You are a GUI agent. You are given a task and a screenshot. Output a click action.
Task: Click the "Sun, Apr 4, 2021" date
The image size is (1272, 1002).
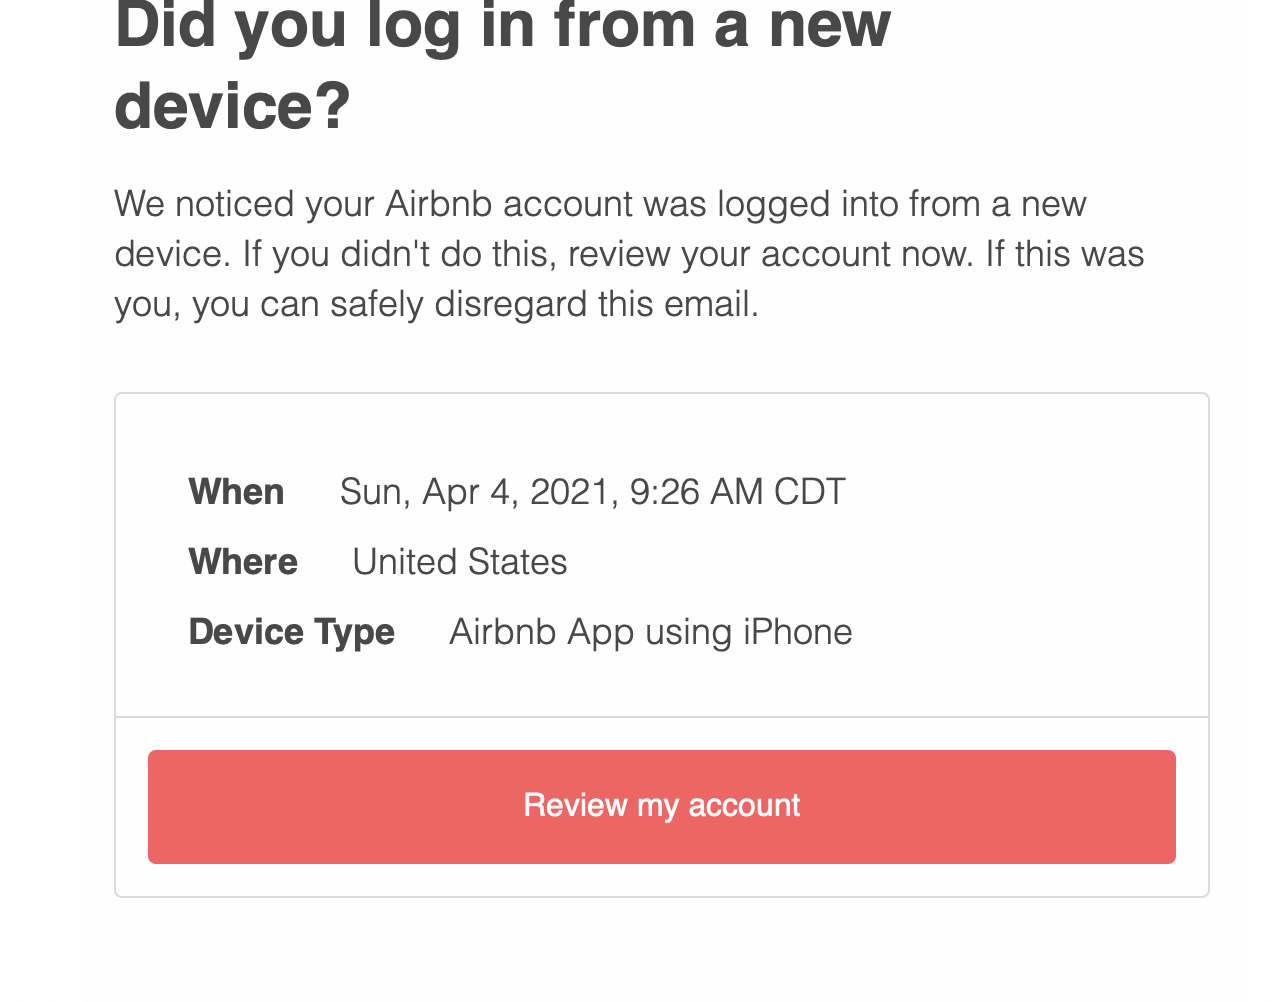tap(475, 492)
